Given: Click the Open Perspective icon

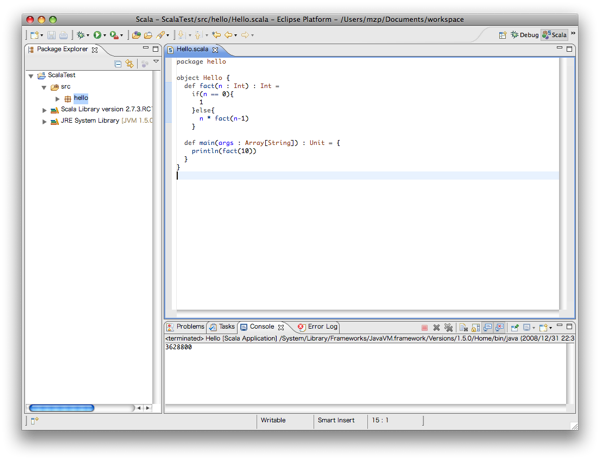Looking at the screenshot, I should point(502,35).
